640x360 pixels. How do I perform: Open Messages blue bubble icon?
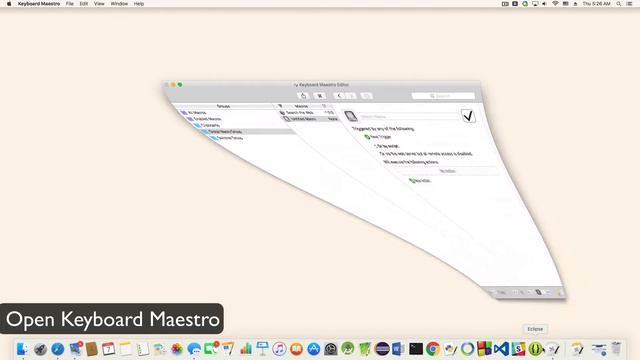[194, 349]
